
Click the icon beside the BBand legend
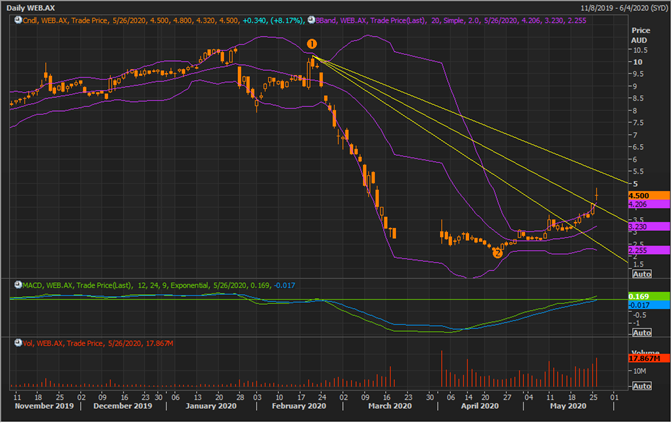(311, 20)
